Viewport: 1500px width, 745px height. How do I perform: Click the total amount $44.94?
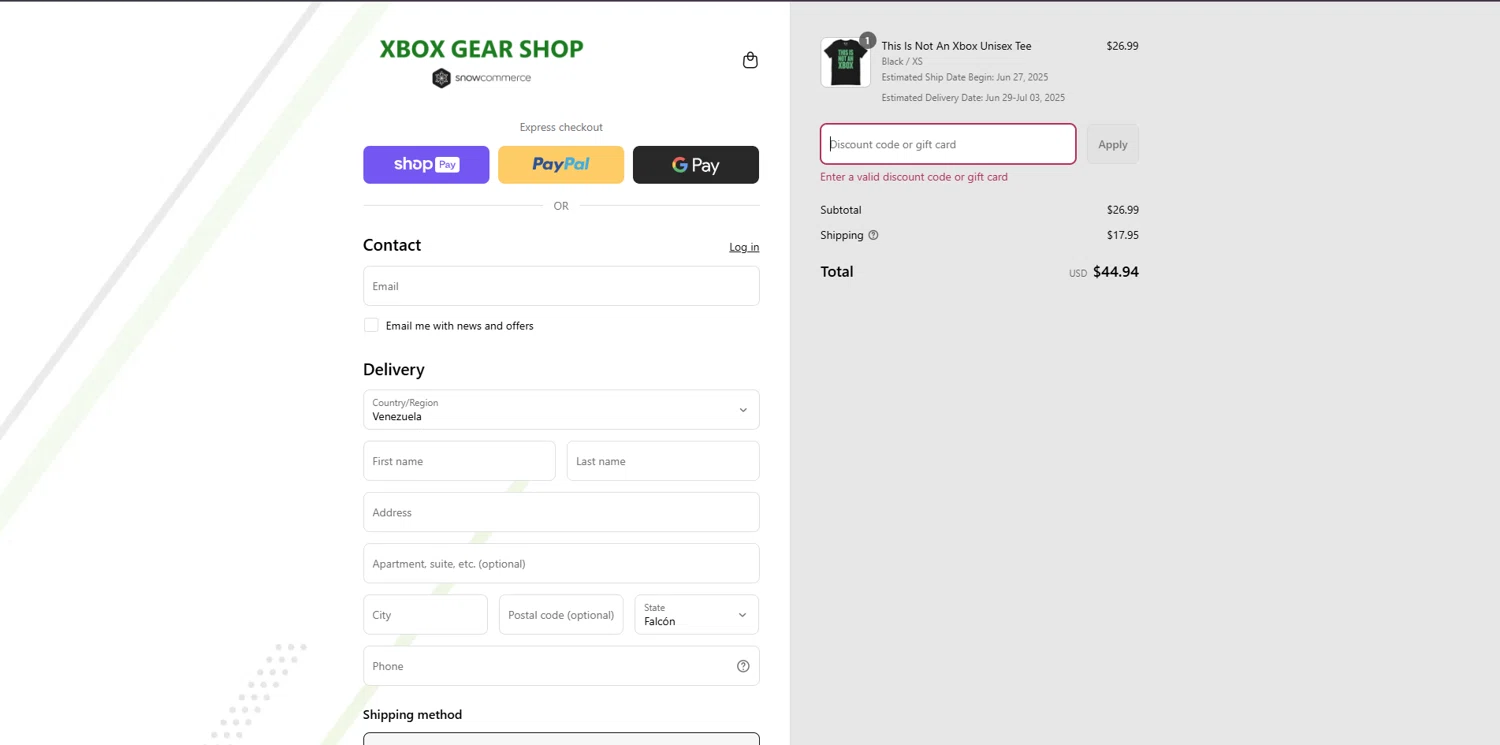coord(1116,272)
